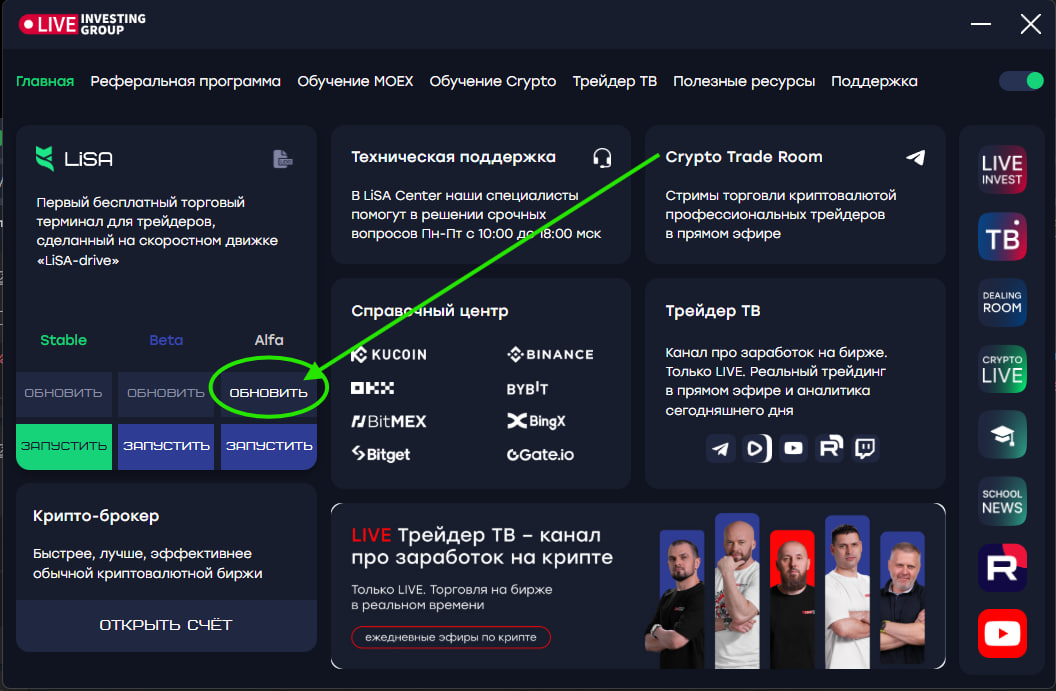Screen dimensions: 1056x691
Task: Open the Полезные ресурсы menu tab
Action: coord(744,81)
